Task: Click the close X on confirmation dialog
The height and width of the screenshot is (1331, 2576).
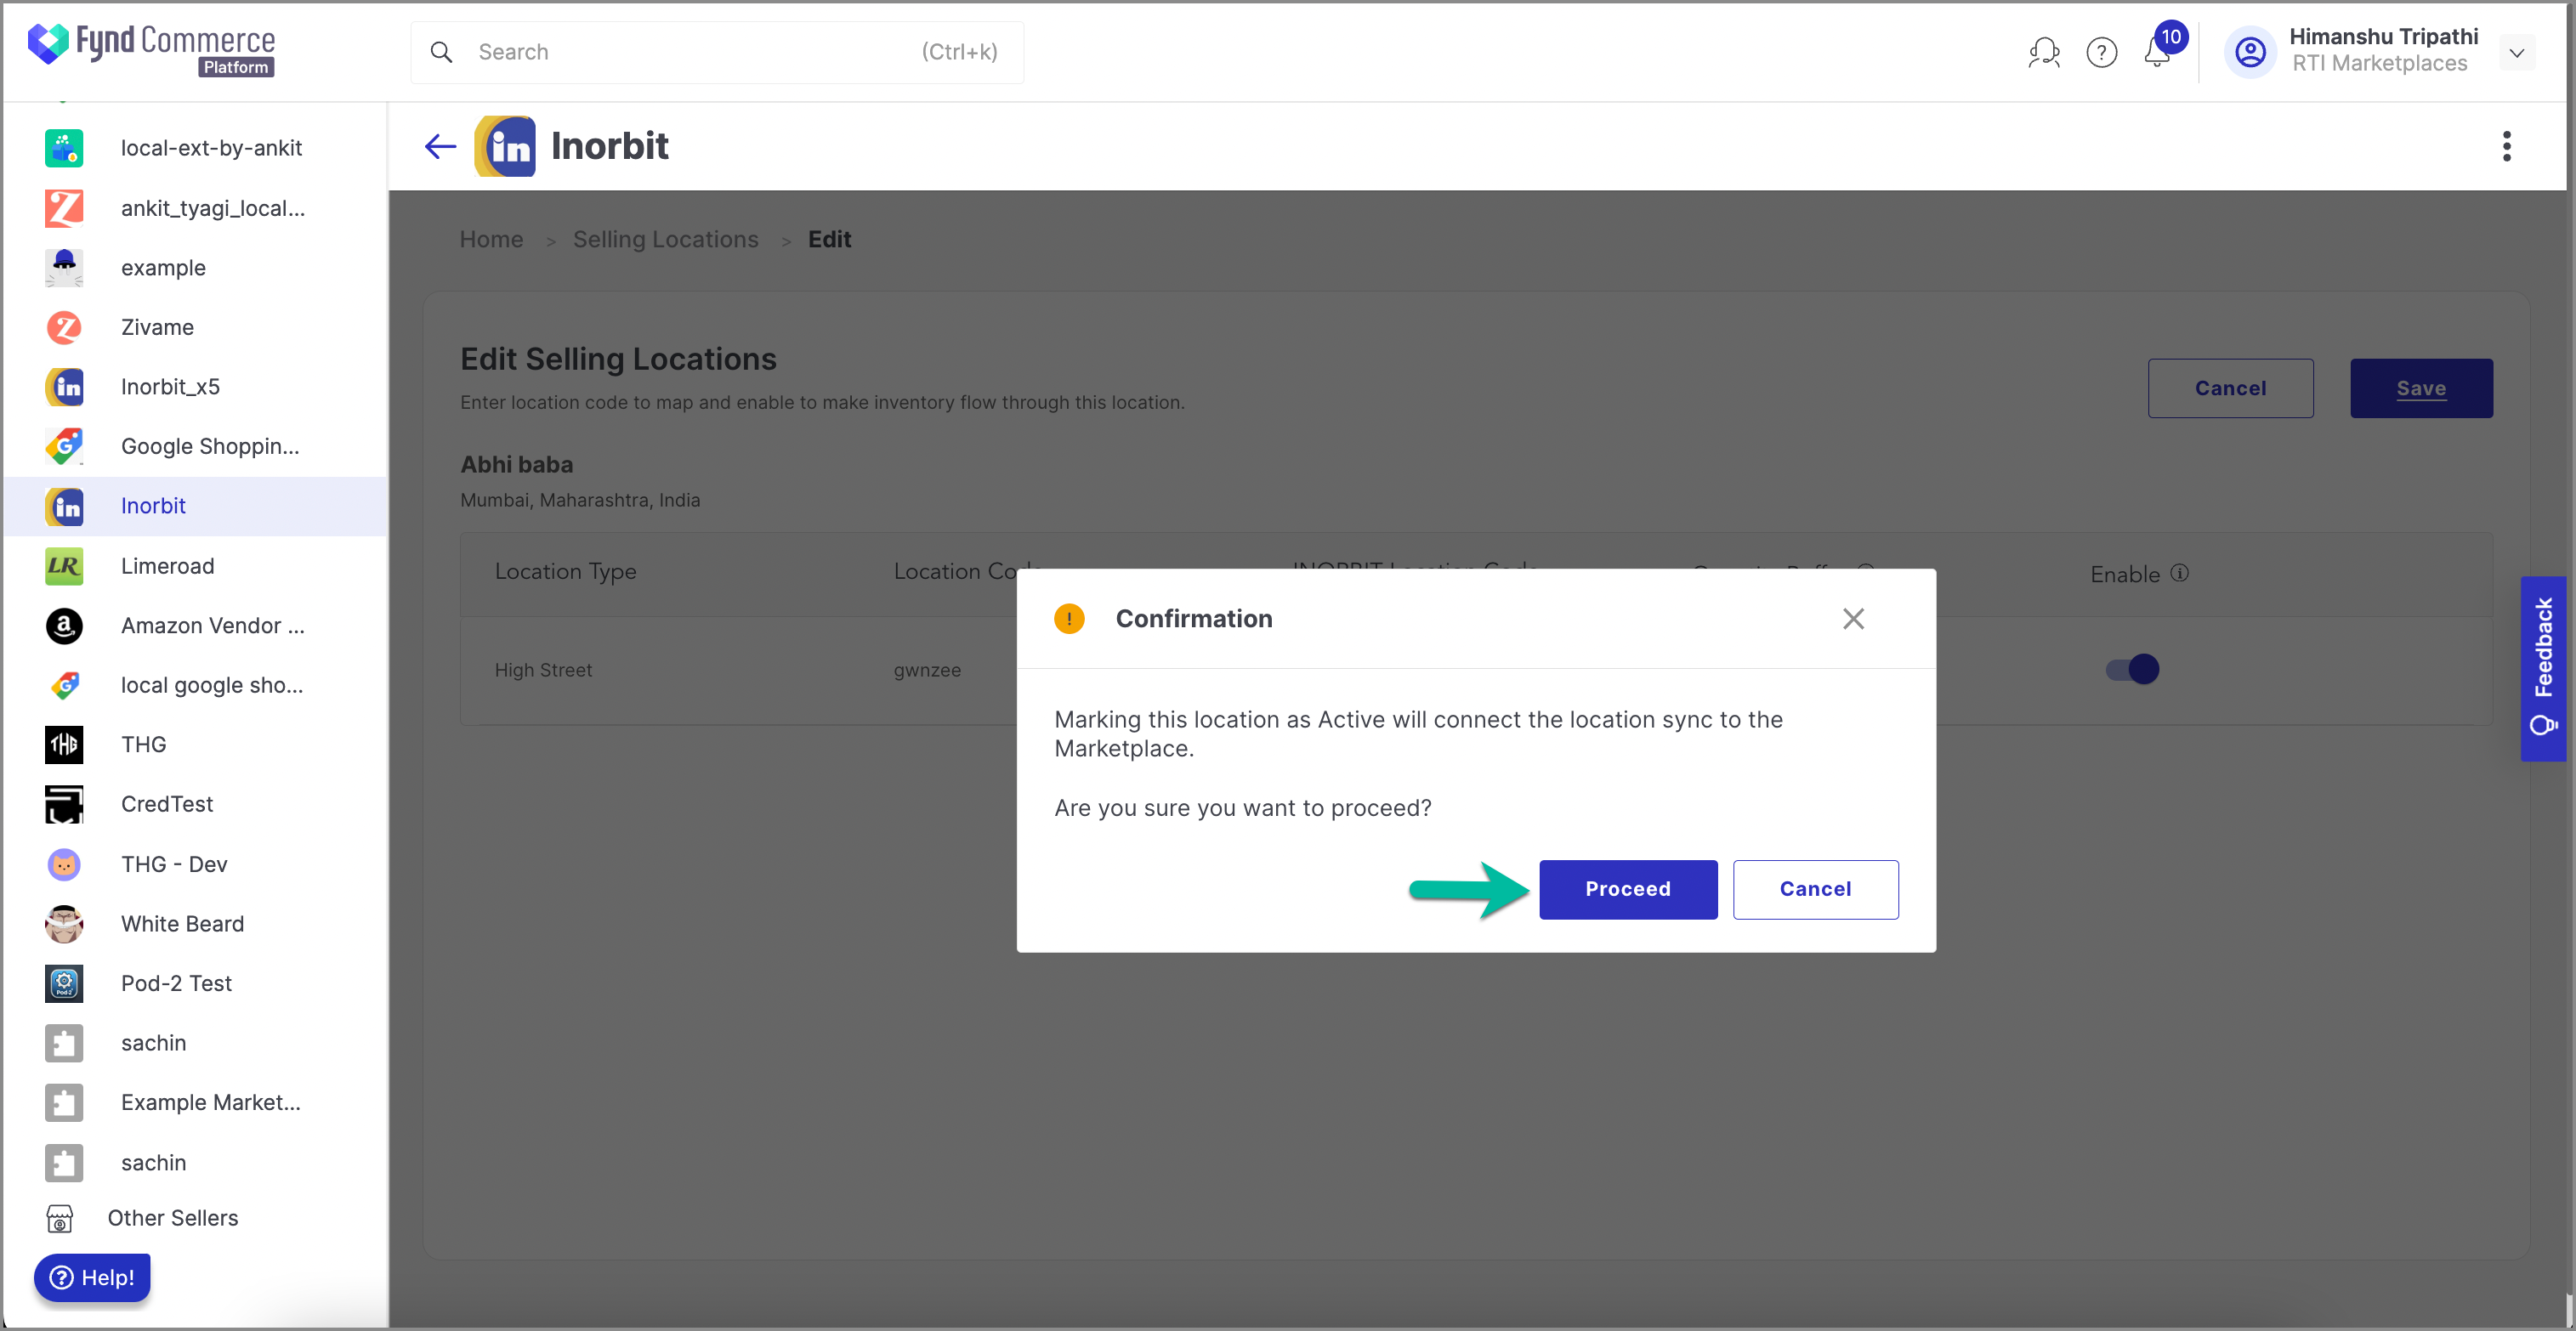Action: [1854, 618]
